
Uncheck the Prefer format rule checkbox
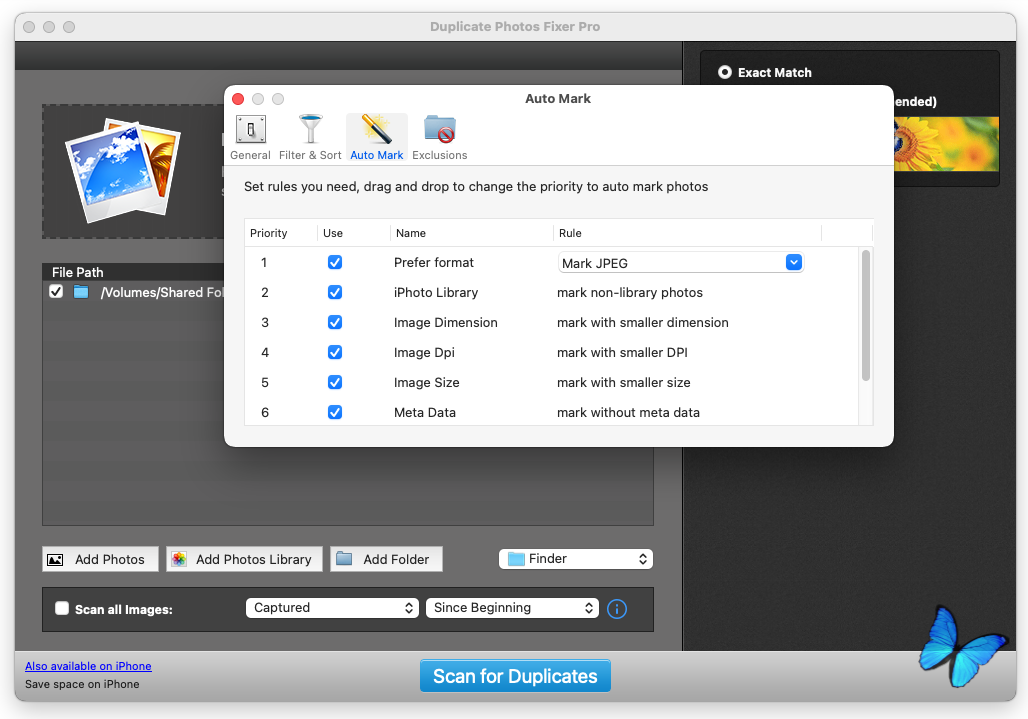335,263
